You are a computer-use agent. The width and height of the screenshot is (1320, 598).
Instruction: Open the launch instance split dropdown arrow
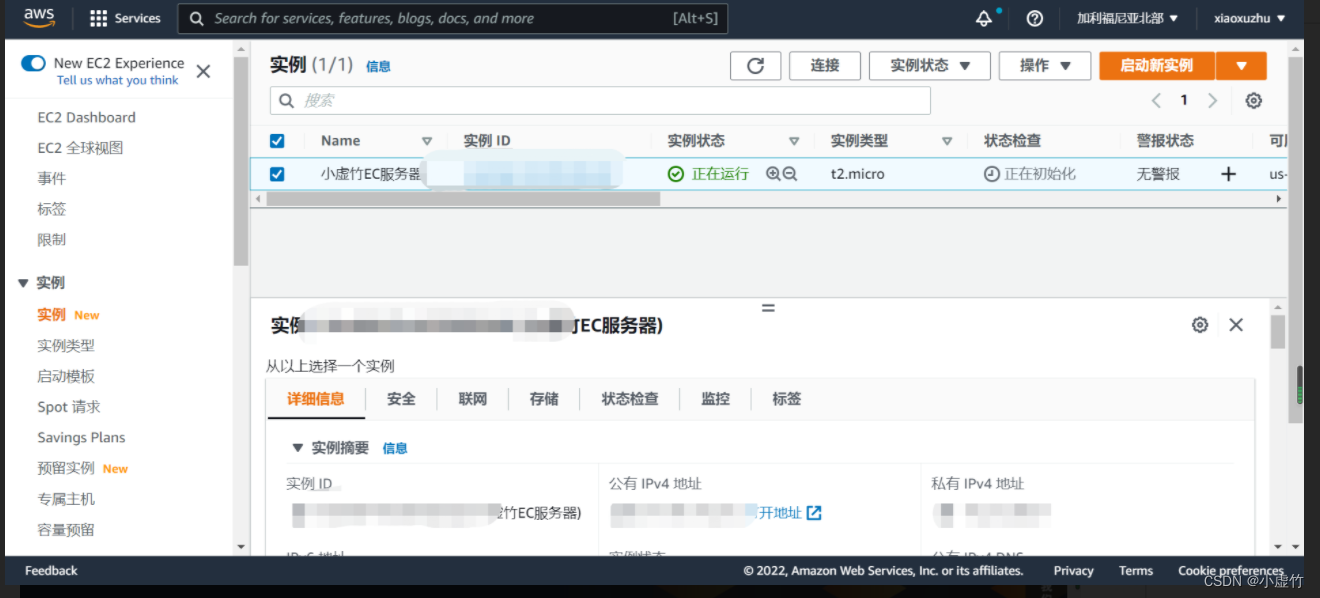(1242, 66)
